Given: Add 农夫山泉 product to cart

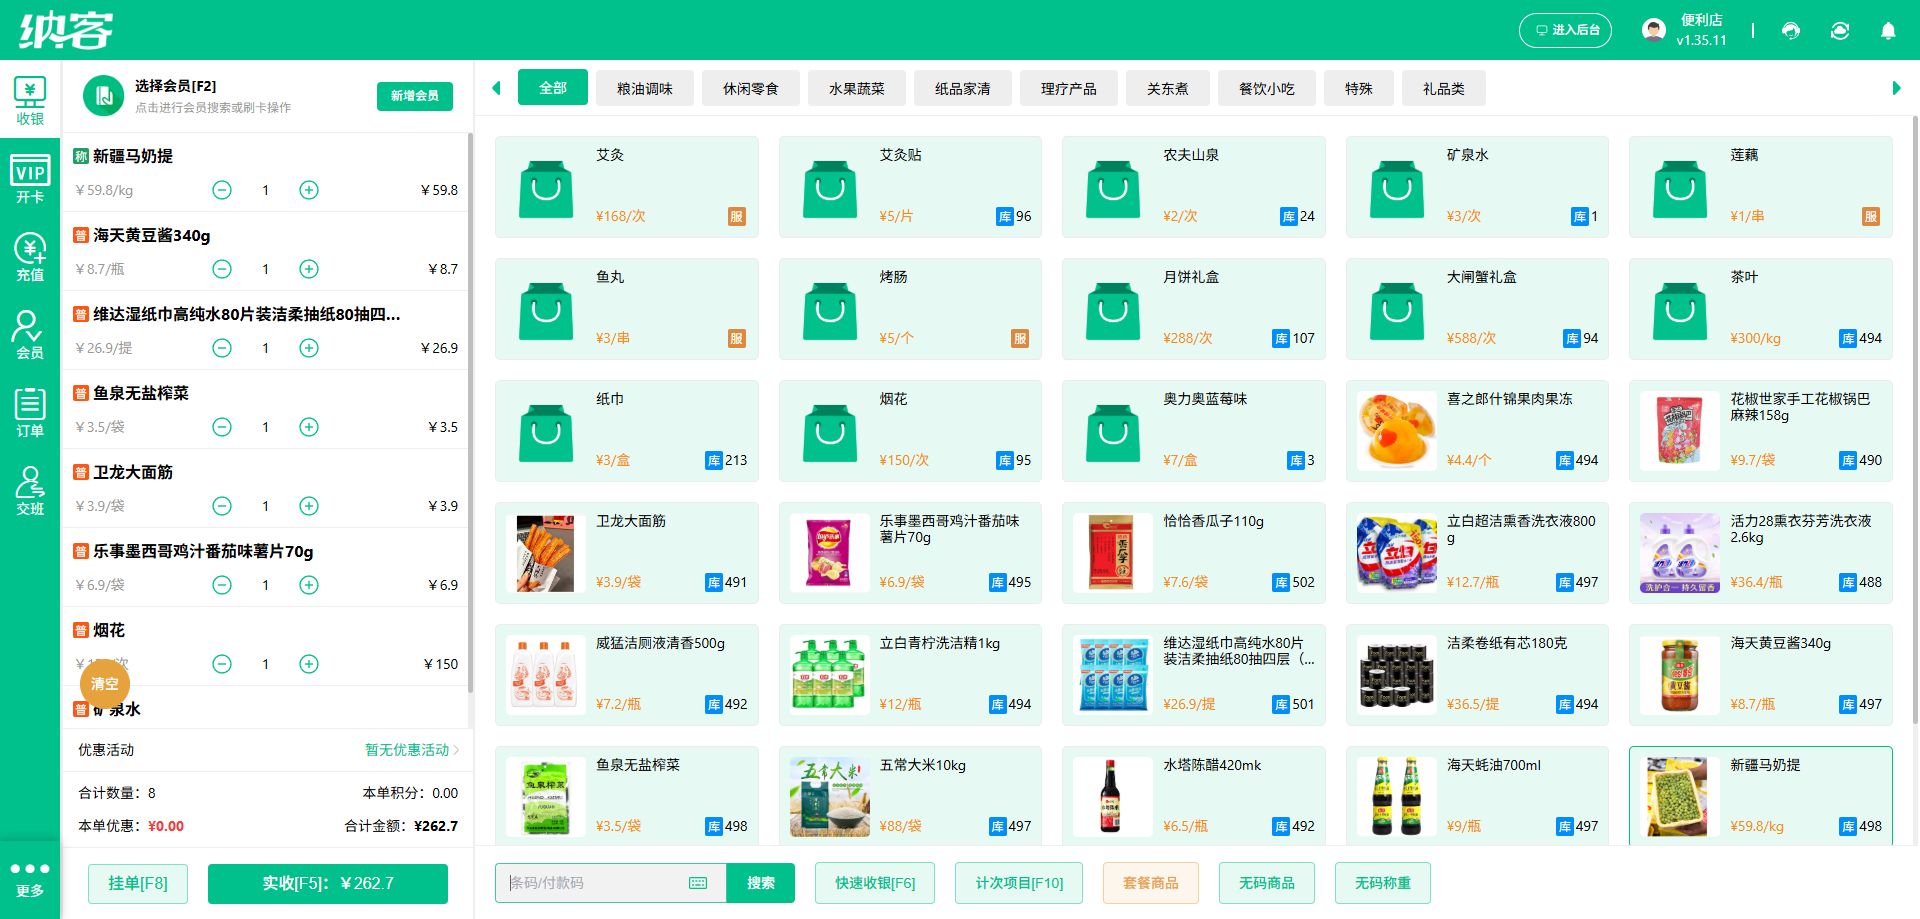Looking at the screenshot, I should [1194, 187].
